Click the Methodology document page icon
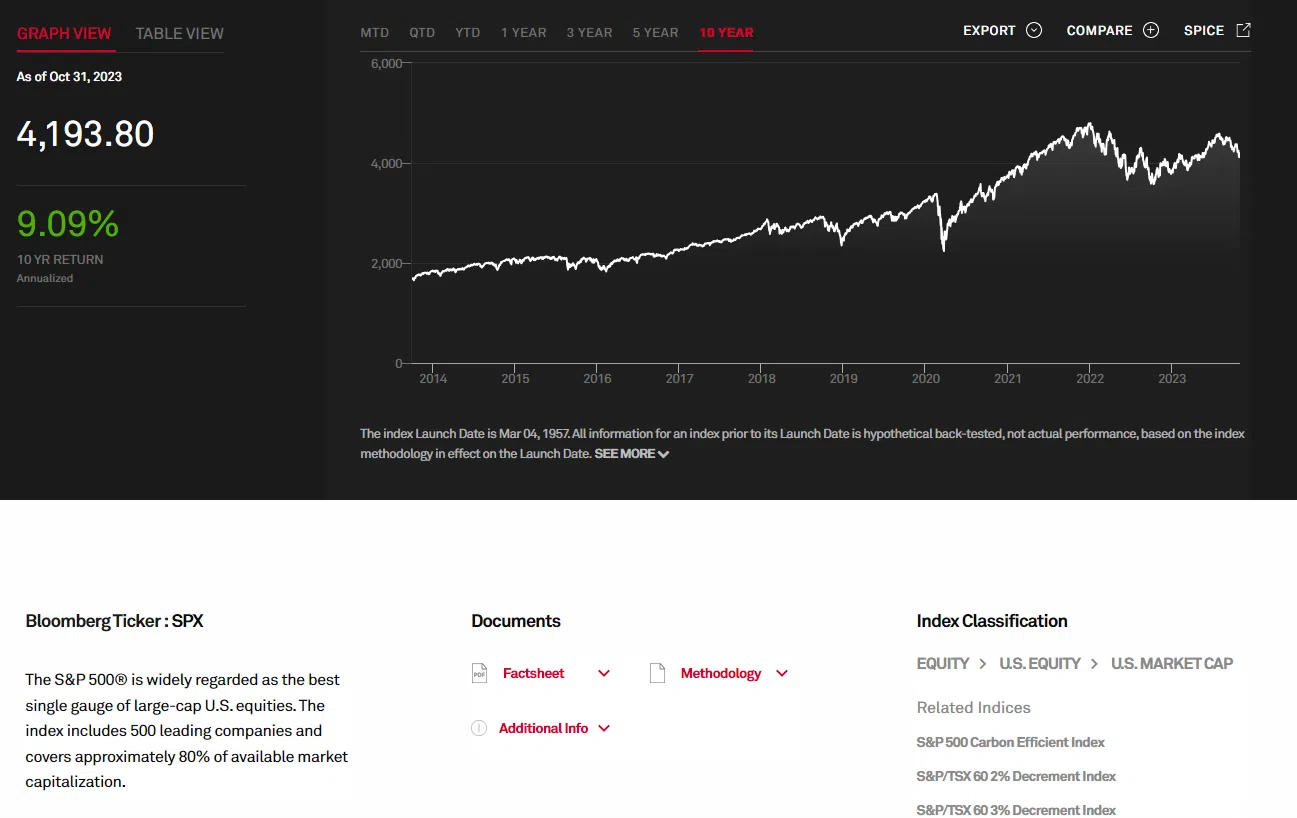This screenshot has height=818, width=1297. (x=657, y=673)
